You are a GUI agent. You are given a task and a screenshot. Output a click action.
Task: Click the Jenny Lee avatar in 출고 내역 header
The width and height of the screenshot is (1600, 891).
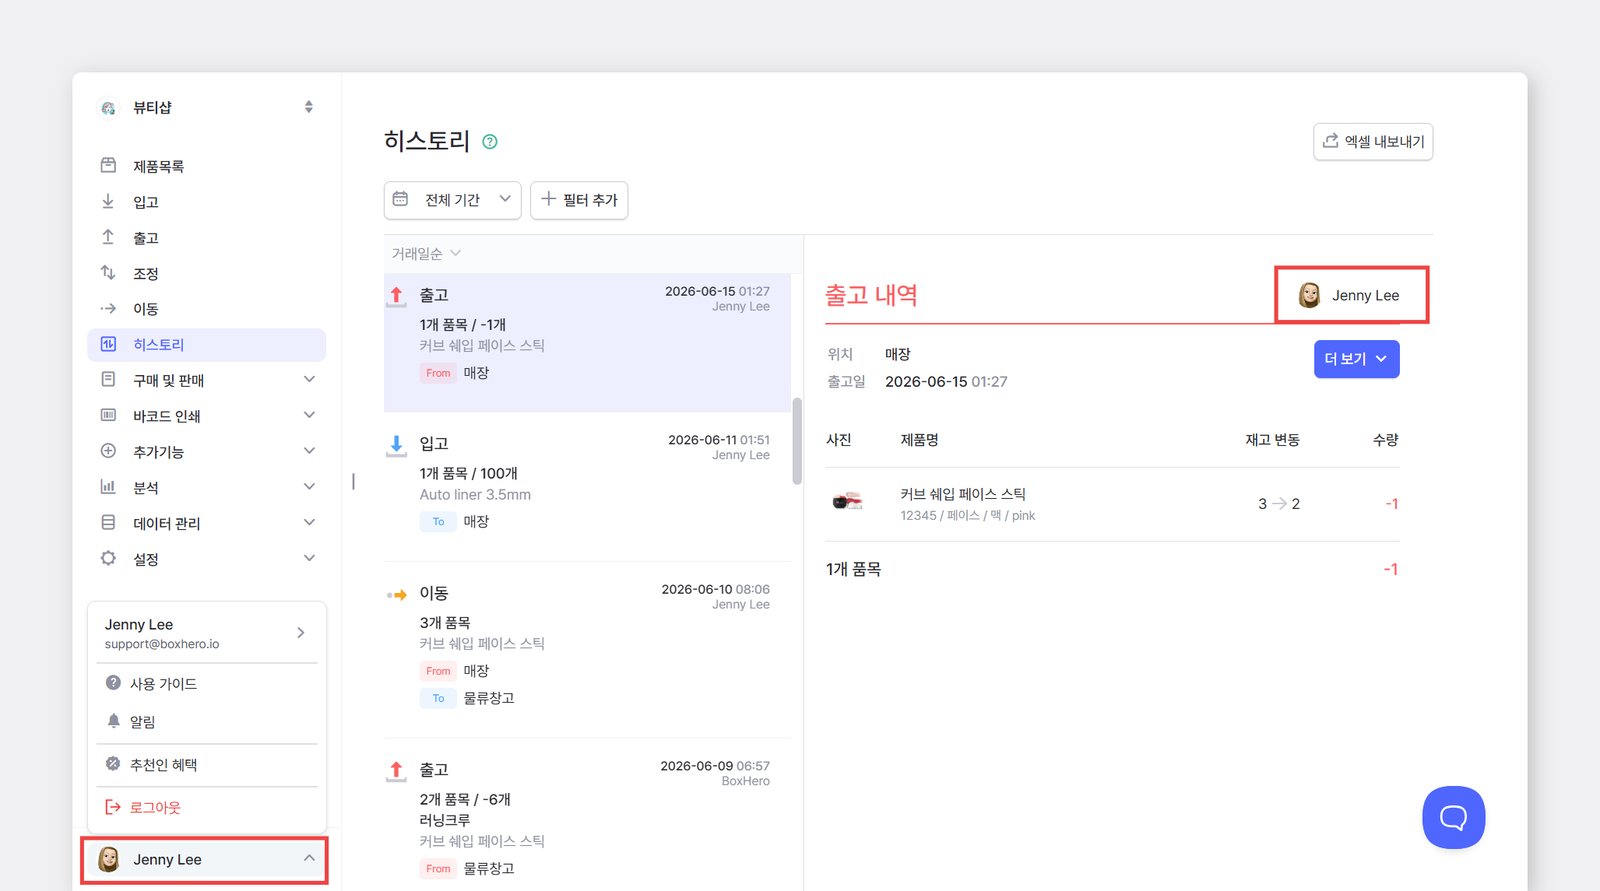click(x=1309, y=295)
